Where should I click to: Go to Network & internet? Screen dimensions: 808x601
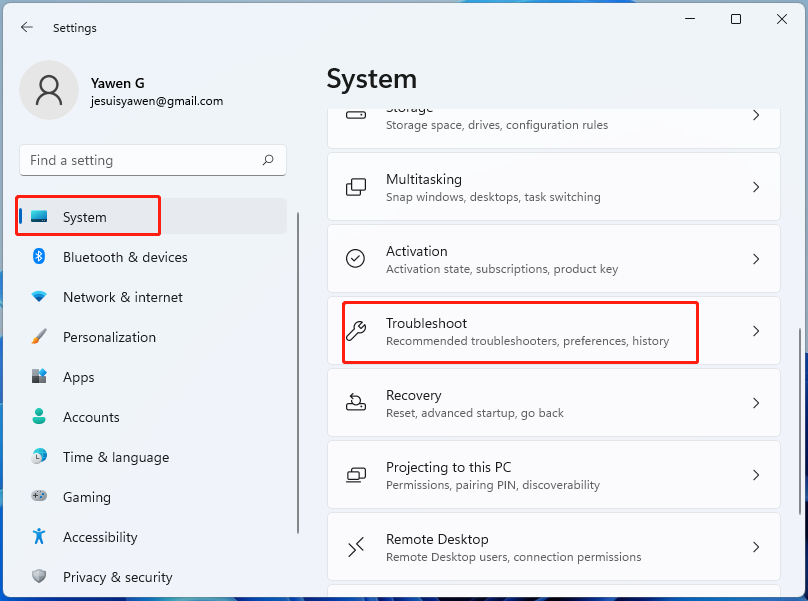(153, 297)
